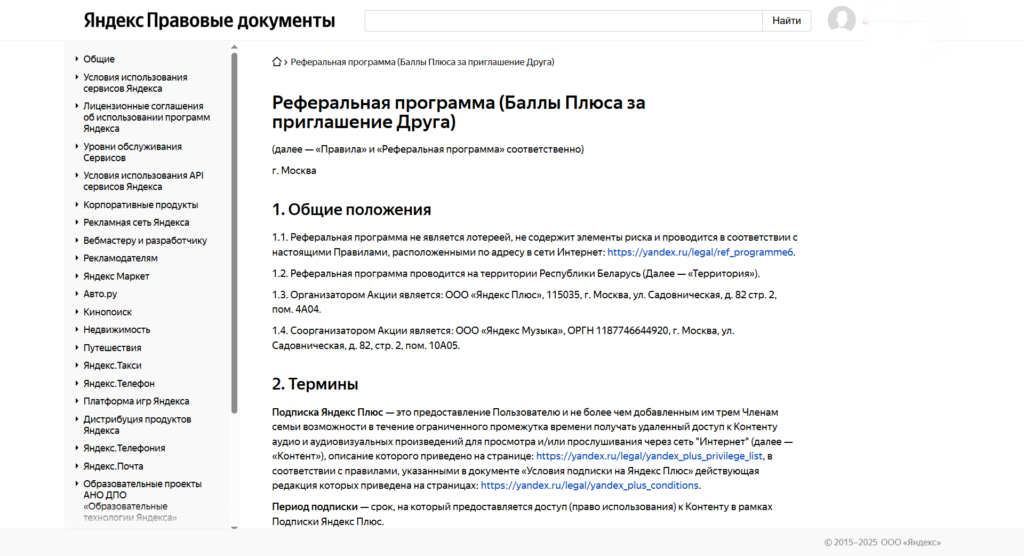Click paragraph 1.2 about Республики Беларусь
The width and height of the screenshot is (1024, 556).
point(516,274)
